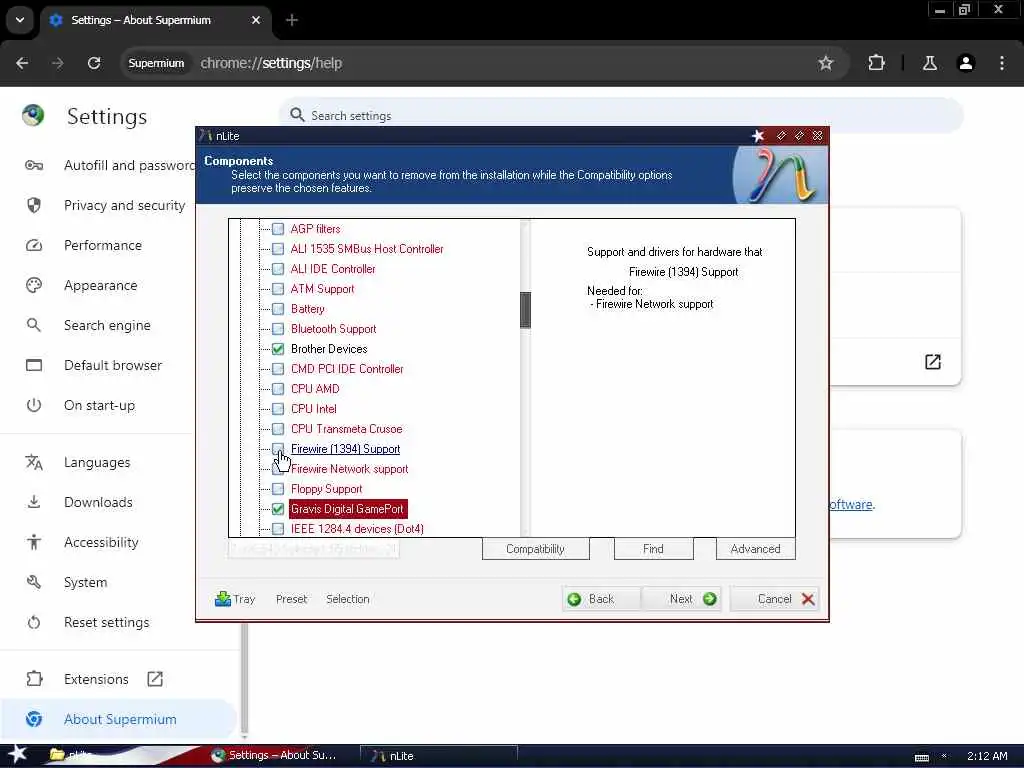Click the browser back arrow
Screen dimensions: 1024x768
click(x=22, y=63)
